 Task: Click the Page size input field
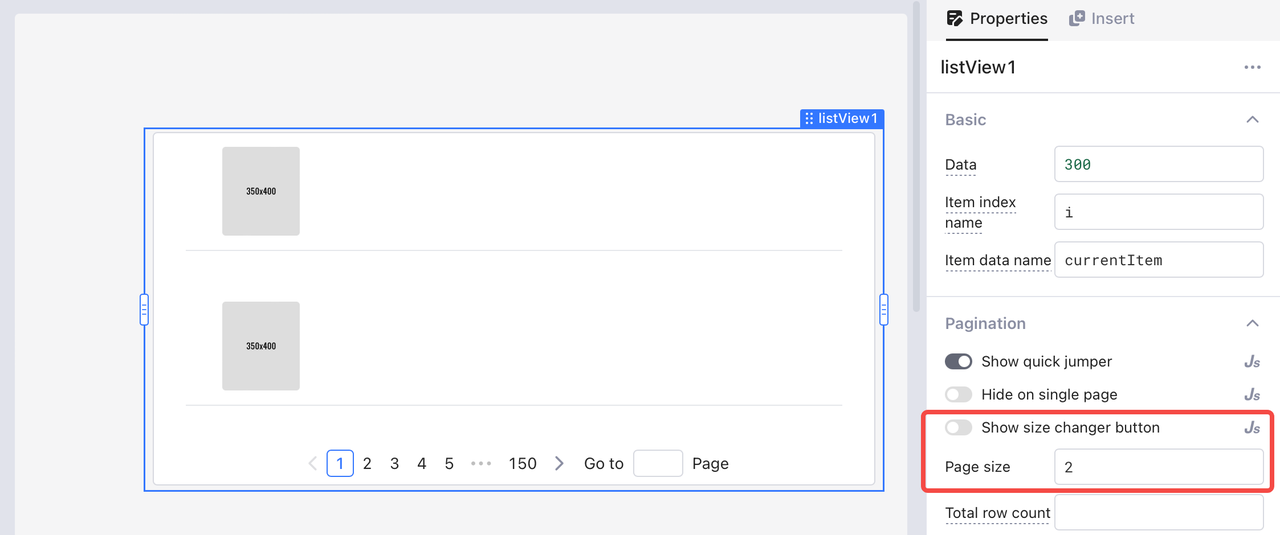pos(1158,467)
